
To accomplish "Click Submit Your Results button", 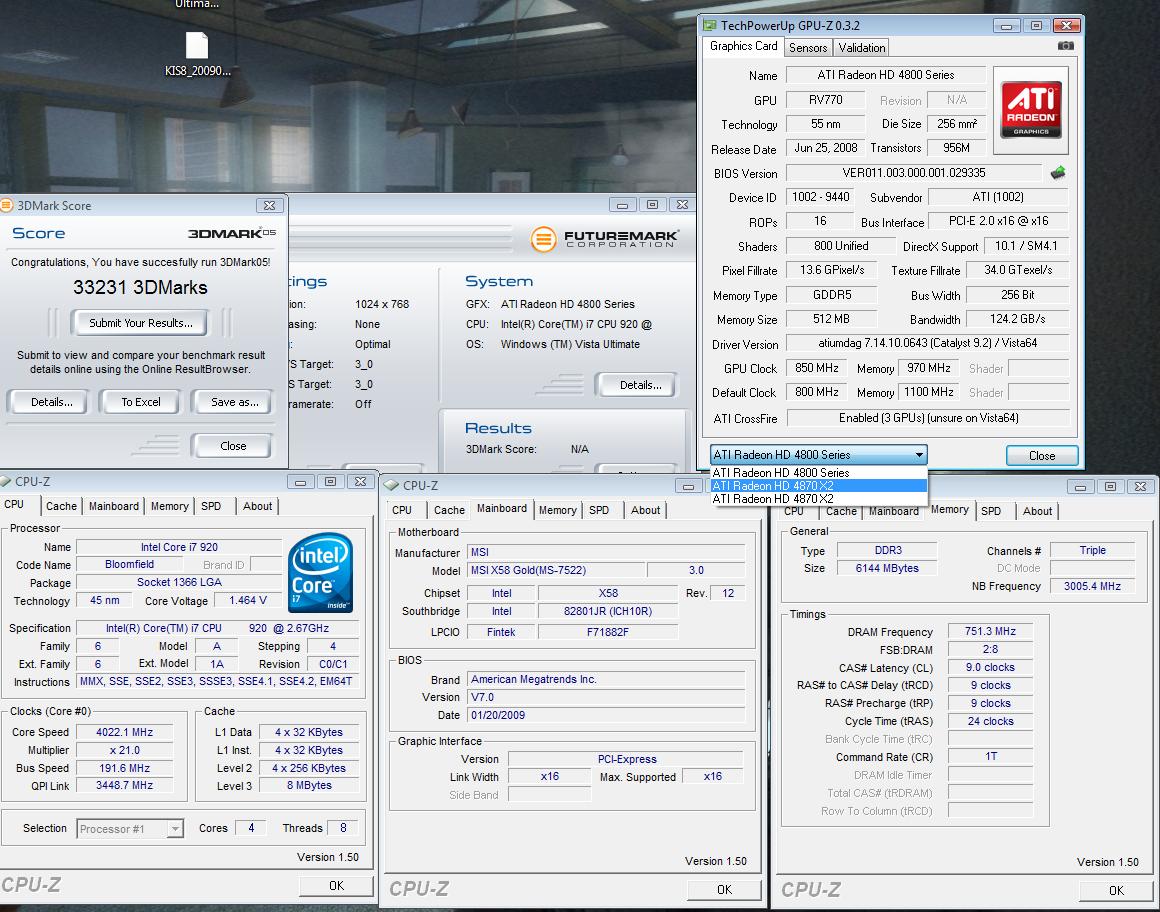I will pyautogui.click(x=141, y=322).
